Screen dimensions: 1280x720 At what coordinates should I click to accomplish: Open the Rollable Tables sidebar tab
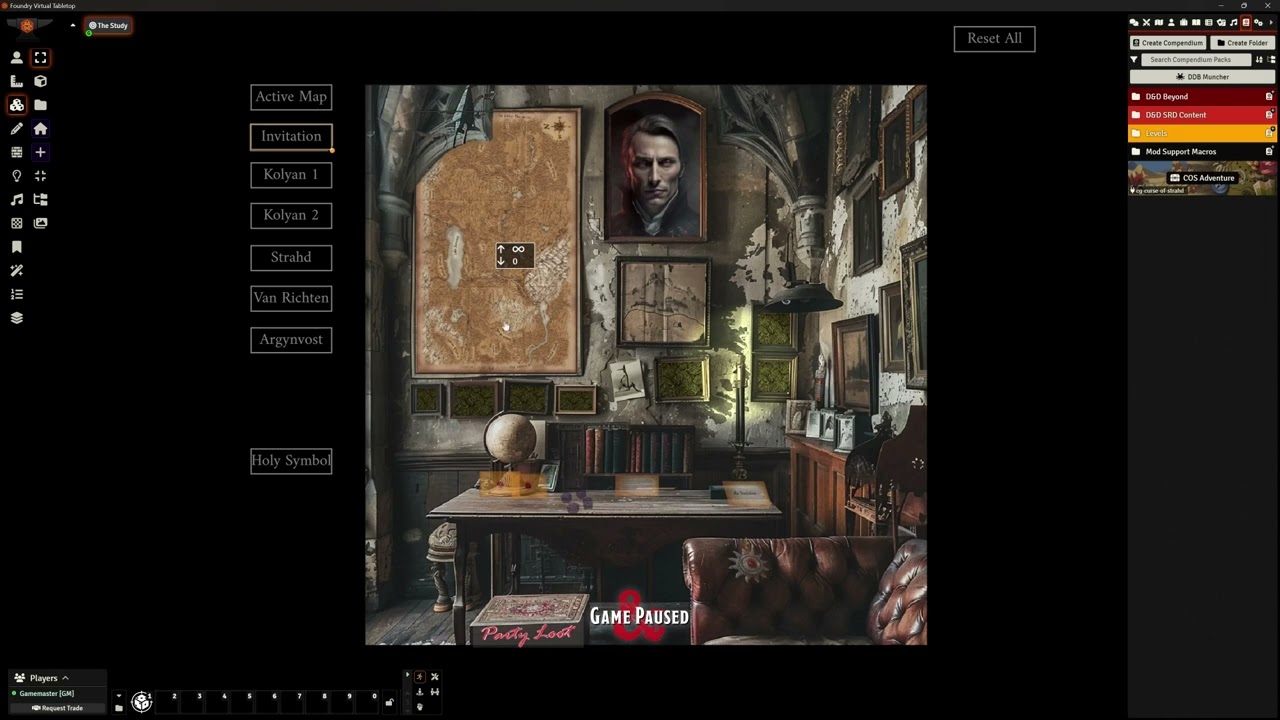point(1209,23)
